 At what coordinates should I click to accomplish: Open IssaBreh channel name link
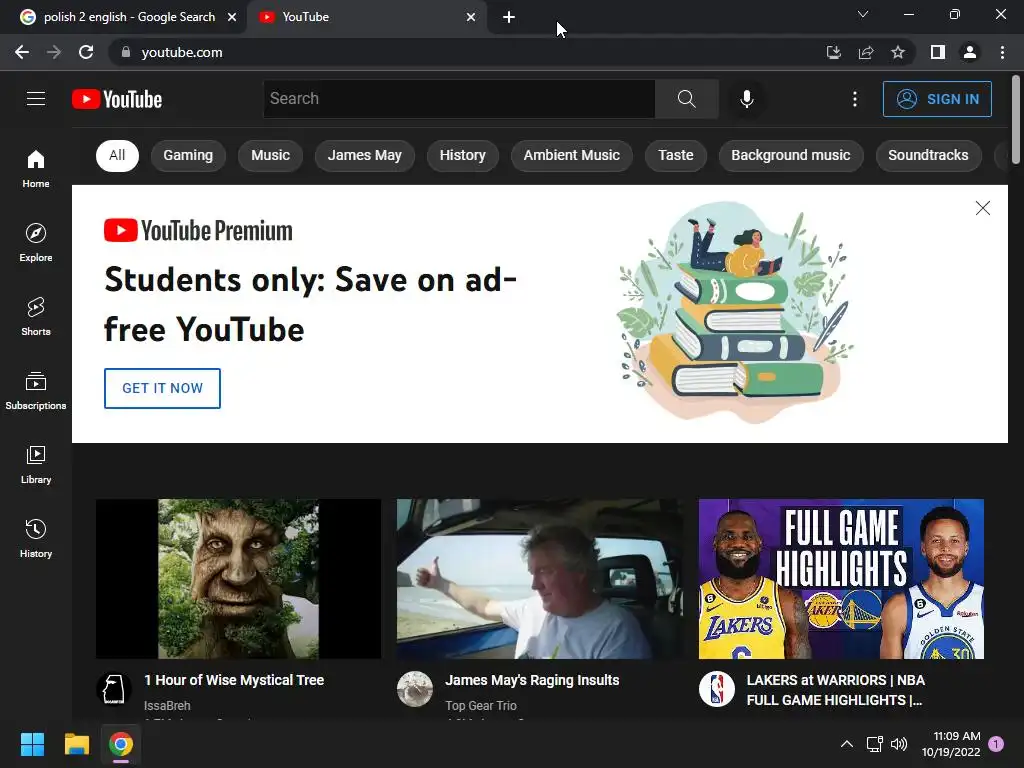pyautogui.click(x=167, y=706)
